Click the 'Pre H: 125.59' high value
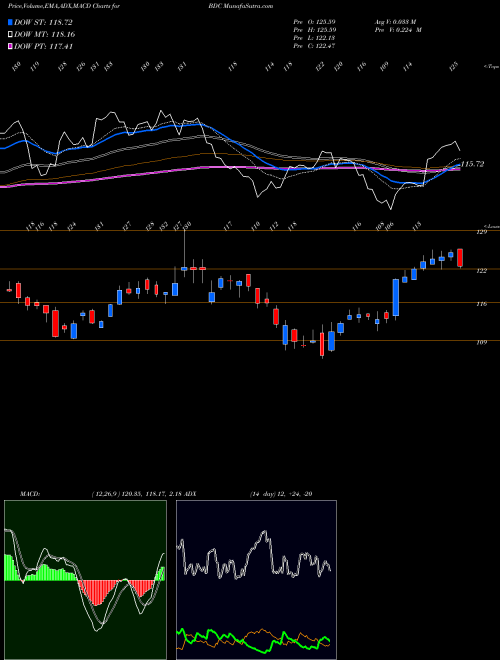Viewport: 500px width, 660px height. click(x=314, y=30)
